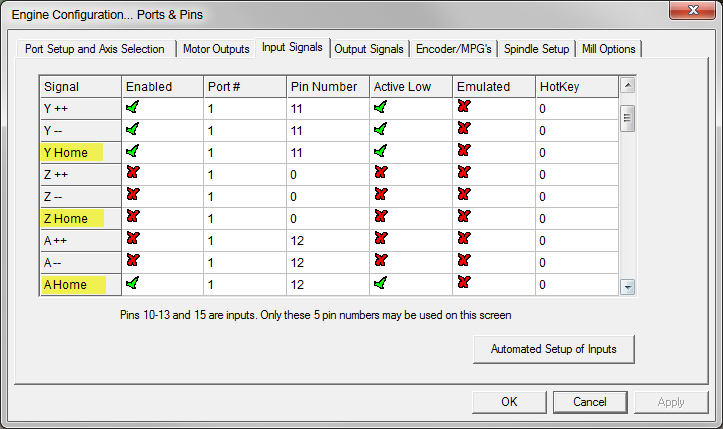The width and height of the screenshot is (723, 429).
Task: Click the HotKey column header
Action: pyautogui.click(x=577, y=87)
